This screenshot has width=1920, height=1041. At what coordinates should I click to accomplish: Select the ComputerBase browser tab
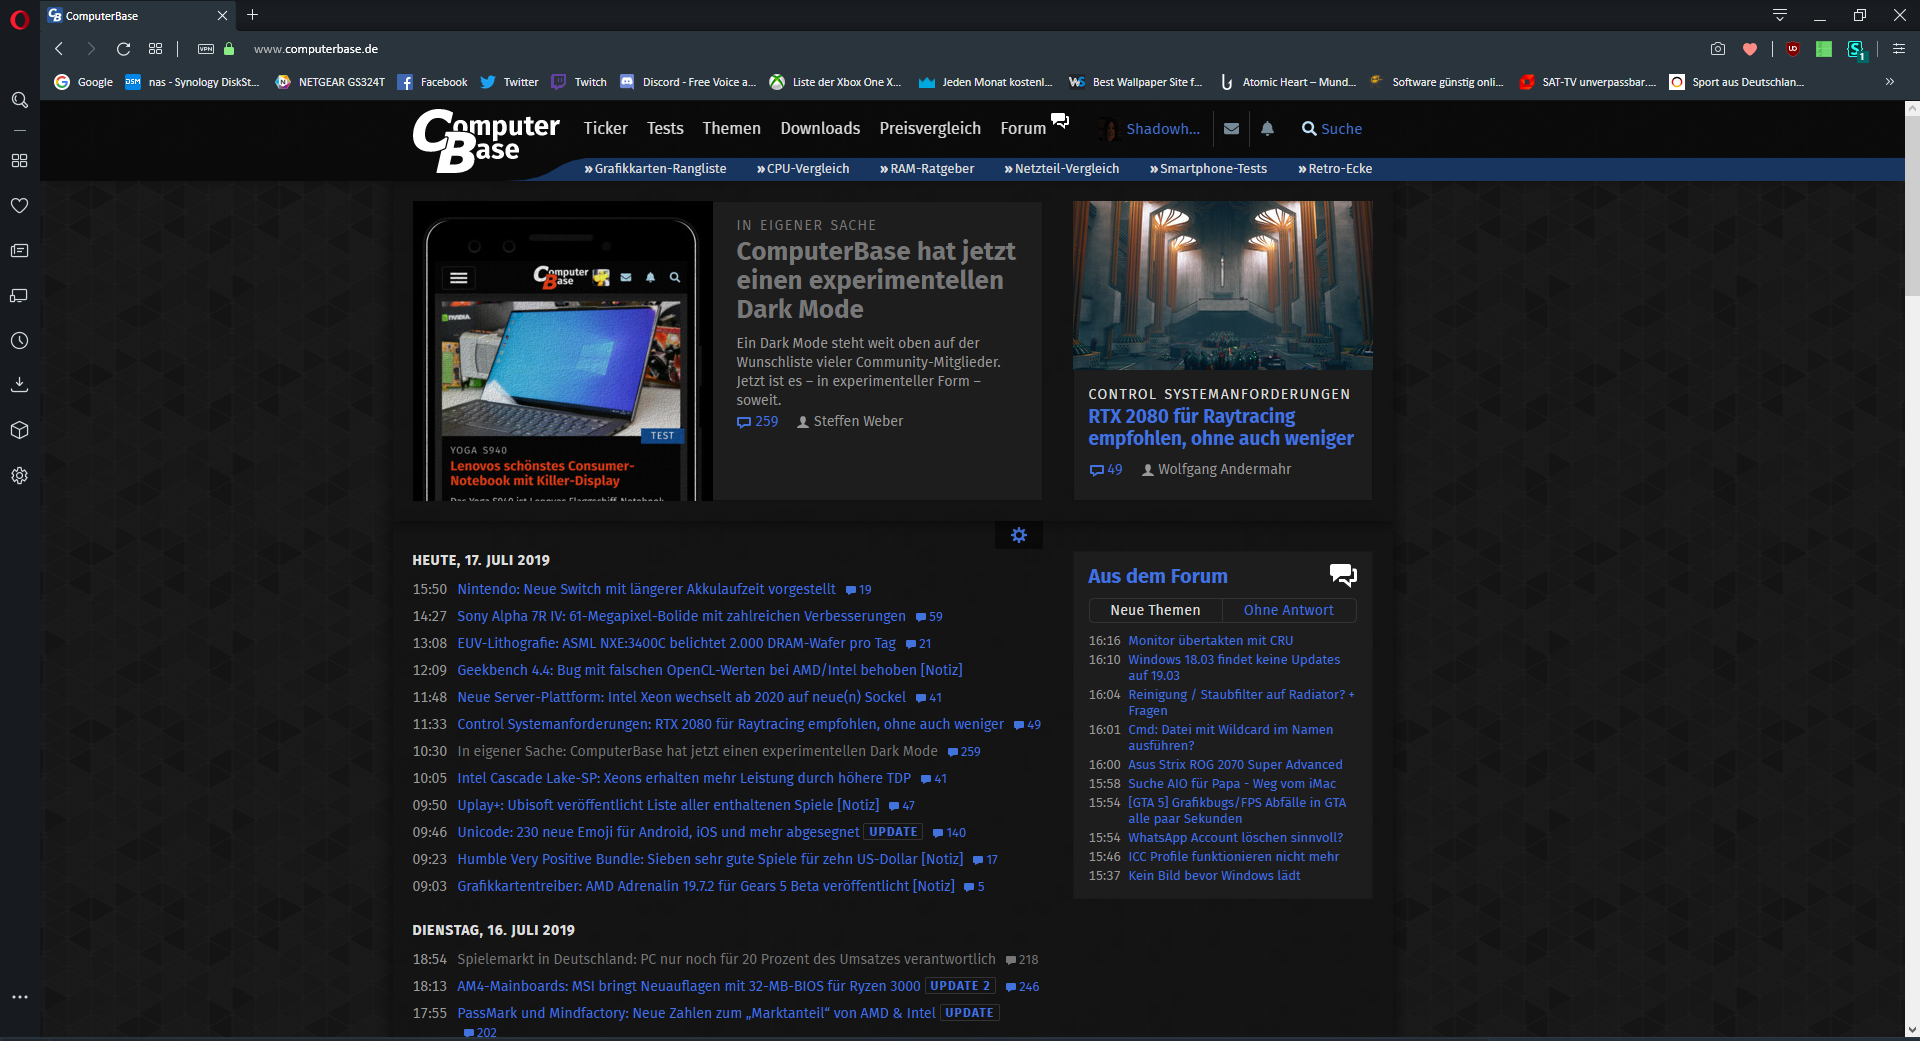click(138, 16)
